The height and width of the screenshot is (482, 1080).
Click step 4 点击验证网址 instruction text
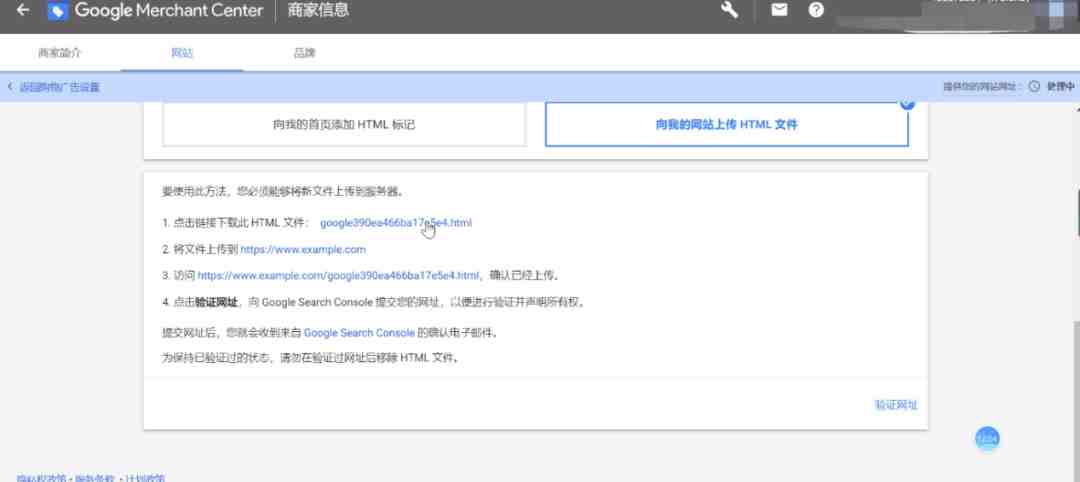pos(374,302)
